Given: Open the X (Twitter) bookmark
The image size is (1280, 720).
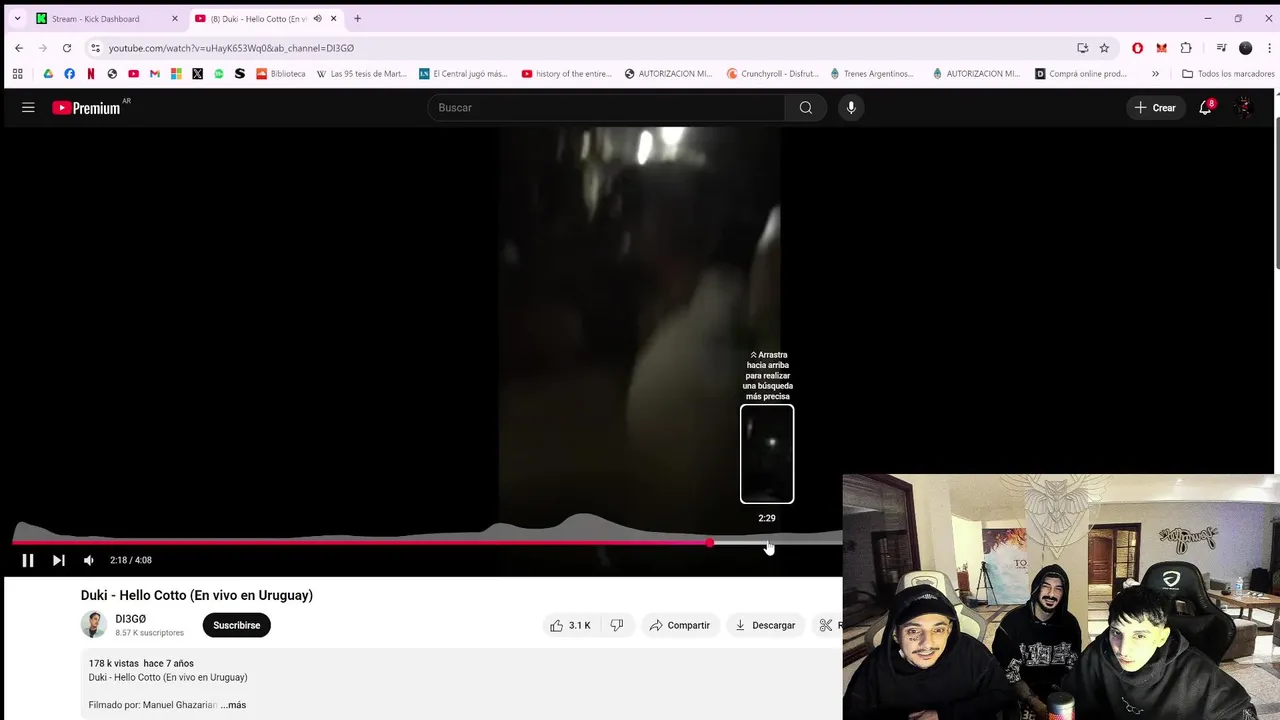Looking at the screenshot, I should point(197,73).
